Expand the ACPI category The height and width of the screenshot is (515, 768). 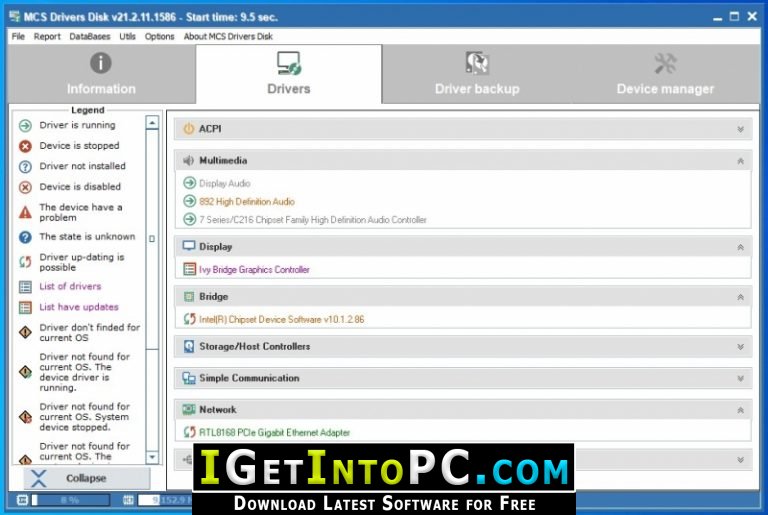(x=741, y=129)
